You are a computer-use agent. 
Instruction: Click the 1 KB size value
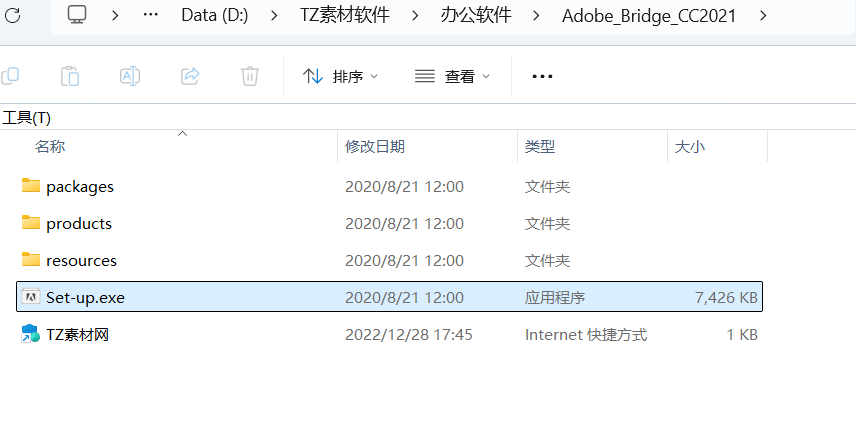pos(742,335)
